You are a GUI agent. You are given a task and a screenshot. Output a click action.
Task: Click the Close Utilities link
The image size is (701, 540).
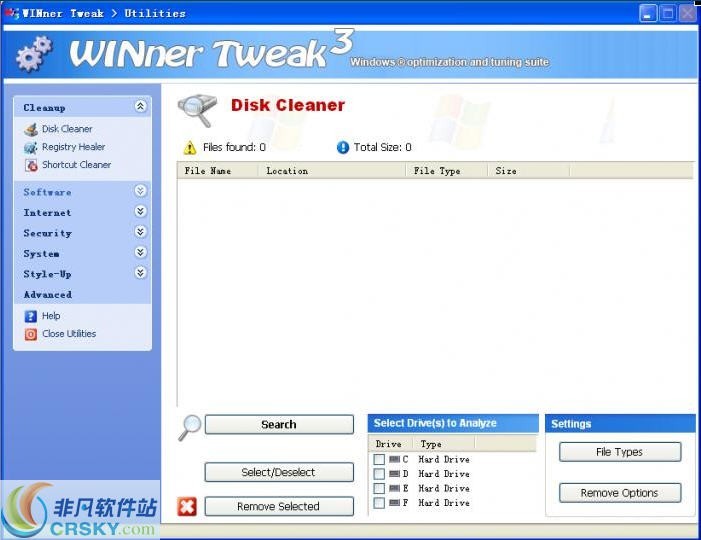tap(69, 334)
